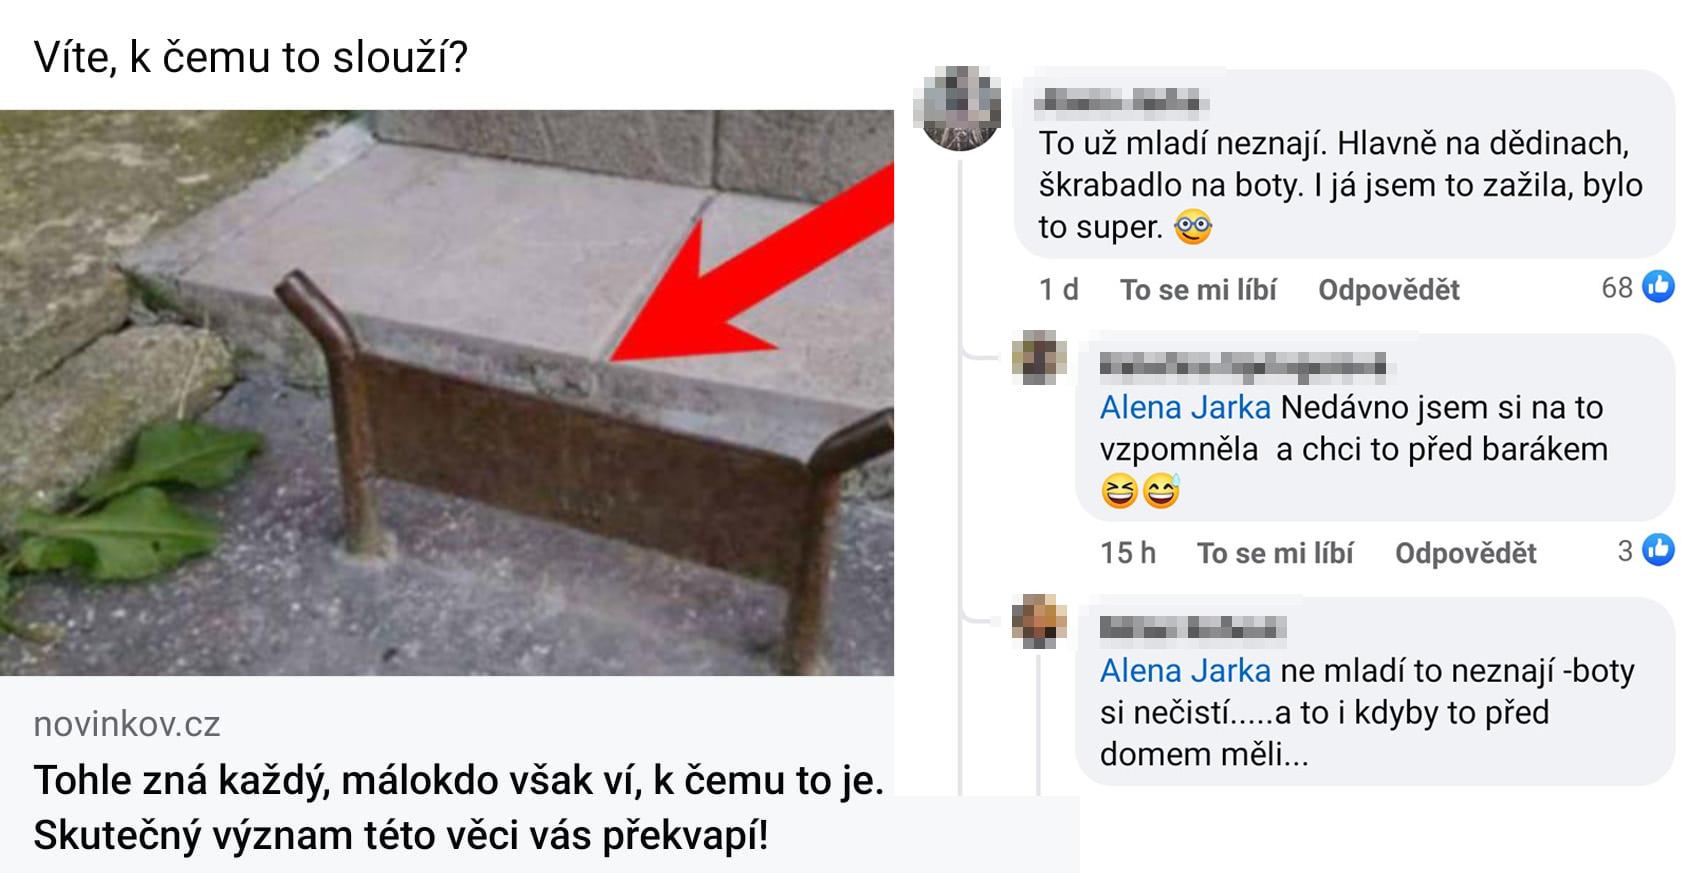This screenshot has height=873, width=1700.
Task: Like the 15 h reply comment
Action: click(1275, 553)
